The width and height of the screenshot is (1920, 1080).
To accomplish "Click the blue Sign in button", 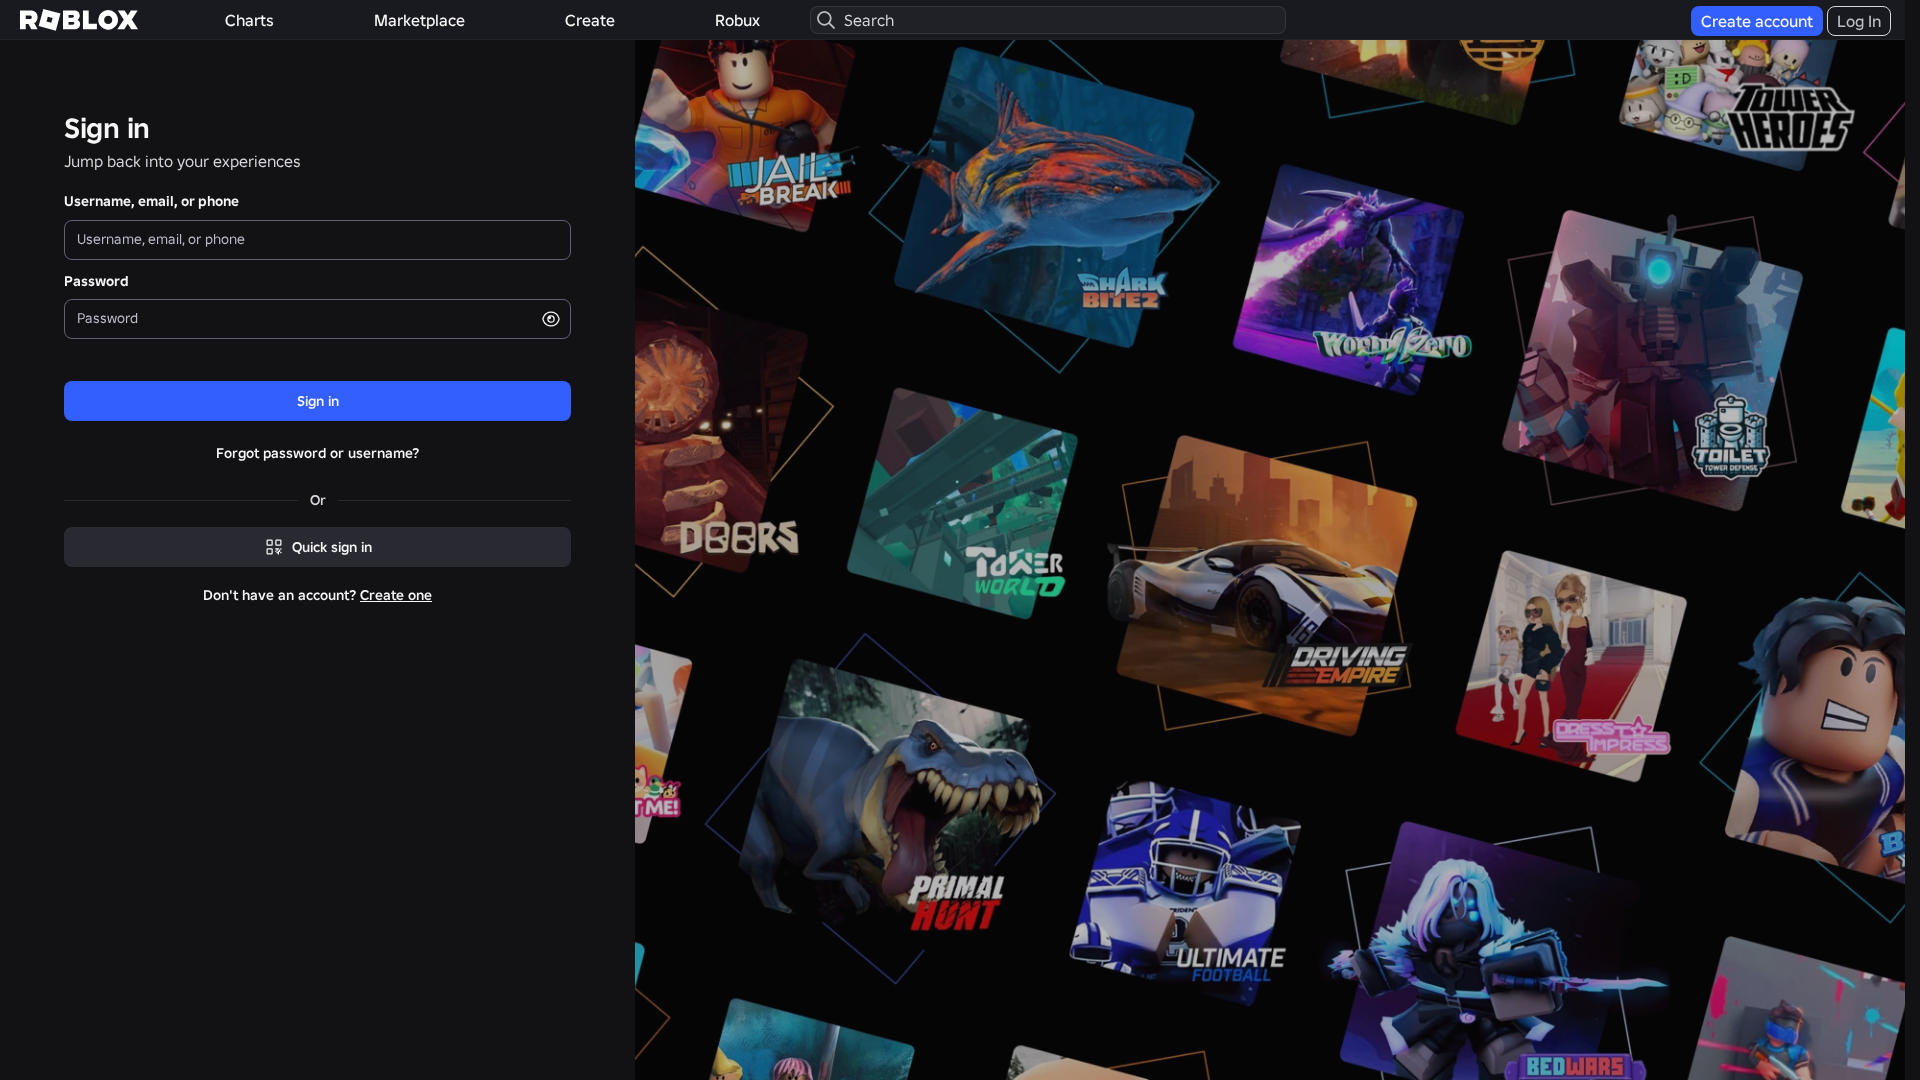I will pyautogui.click(x=317, y=401).
